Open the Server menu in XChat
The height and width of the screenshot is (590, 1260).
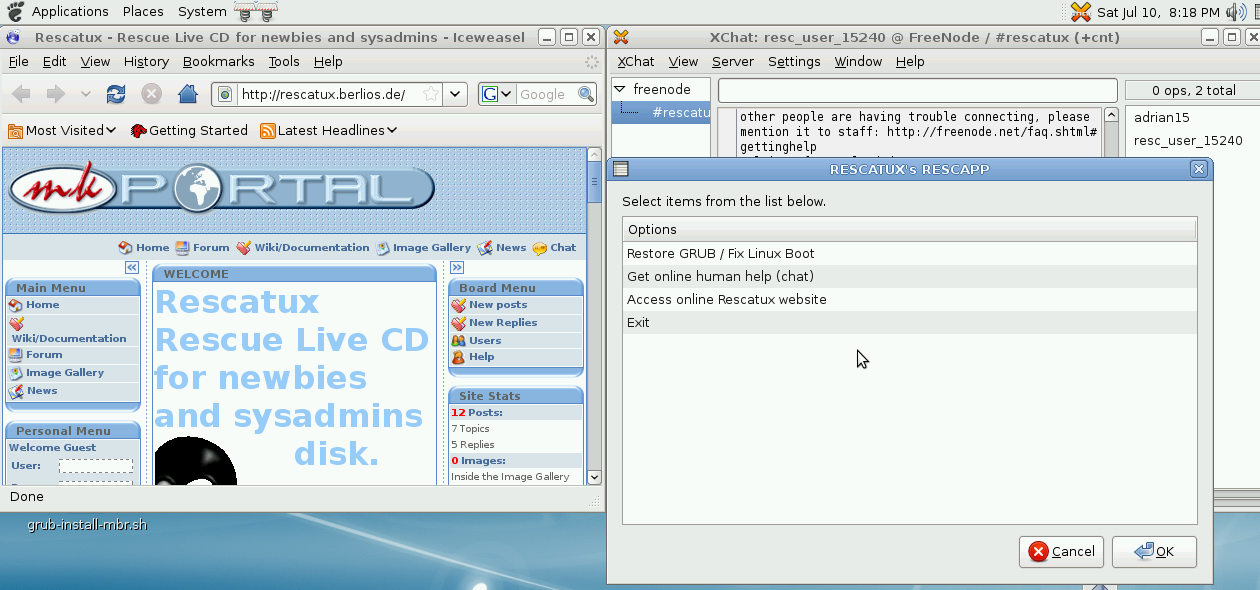pos(732,62)
